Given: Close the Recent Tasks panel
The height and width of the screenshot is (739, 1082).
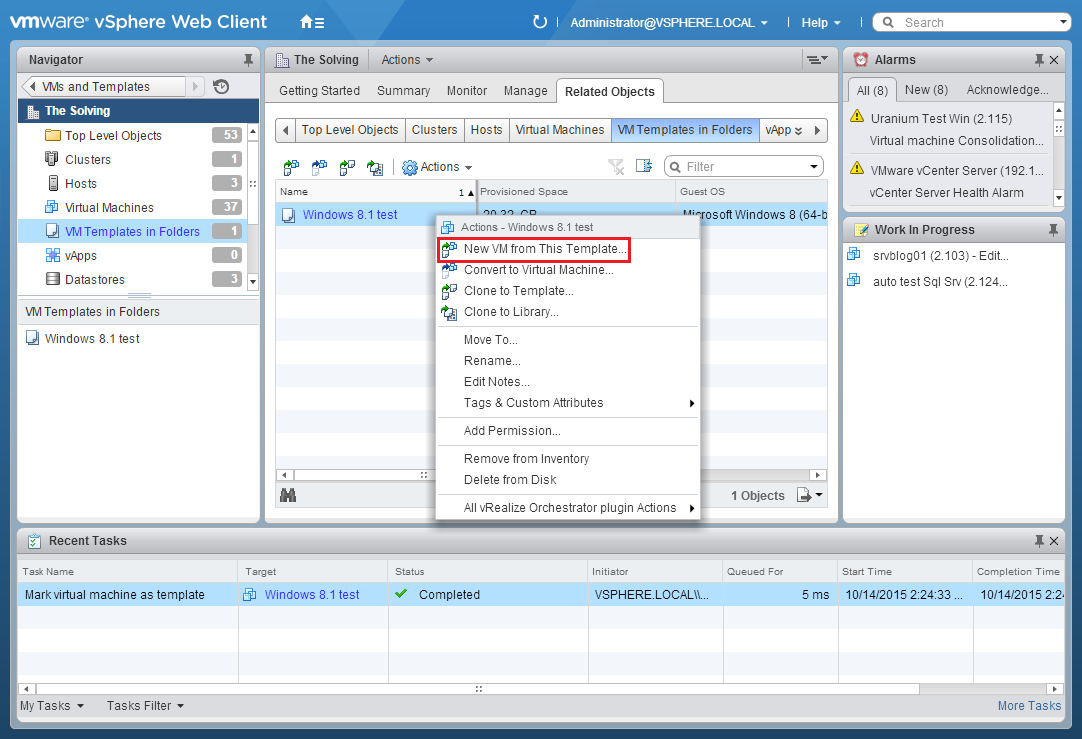Looking at the screenshot, I should pyautogui.click(x=1054, y=541).
